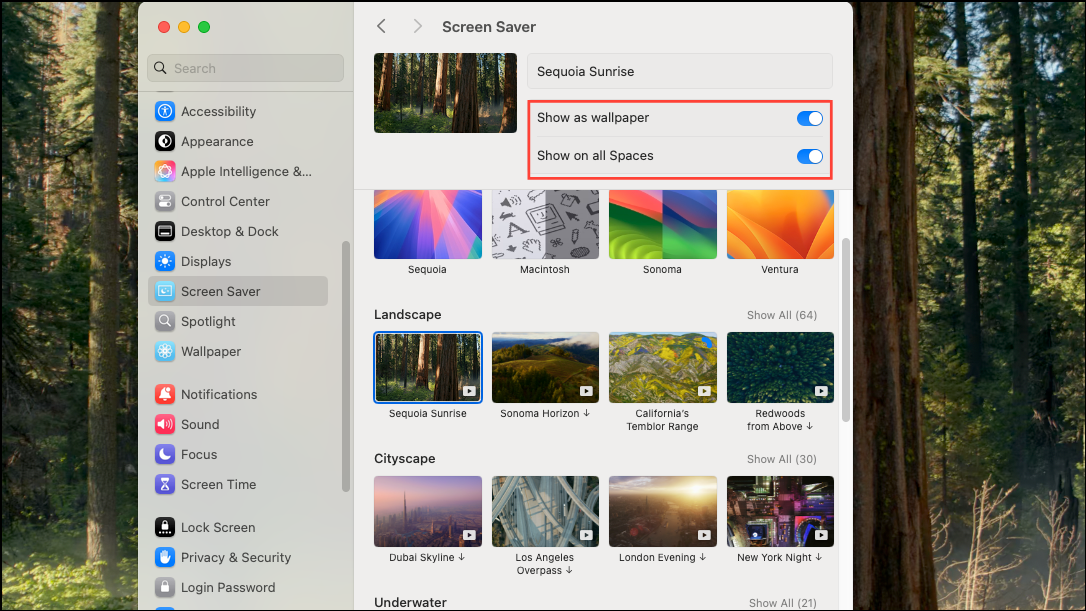The height and width of the screenshot is (611, 1086).
Task: Open Control Center from sidebar
Action: pos(238,202)
